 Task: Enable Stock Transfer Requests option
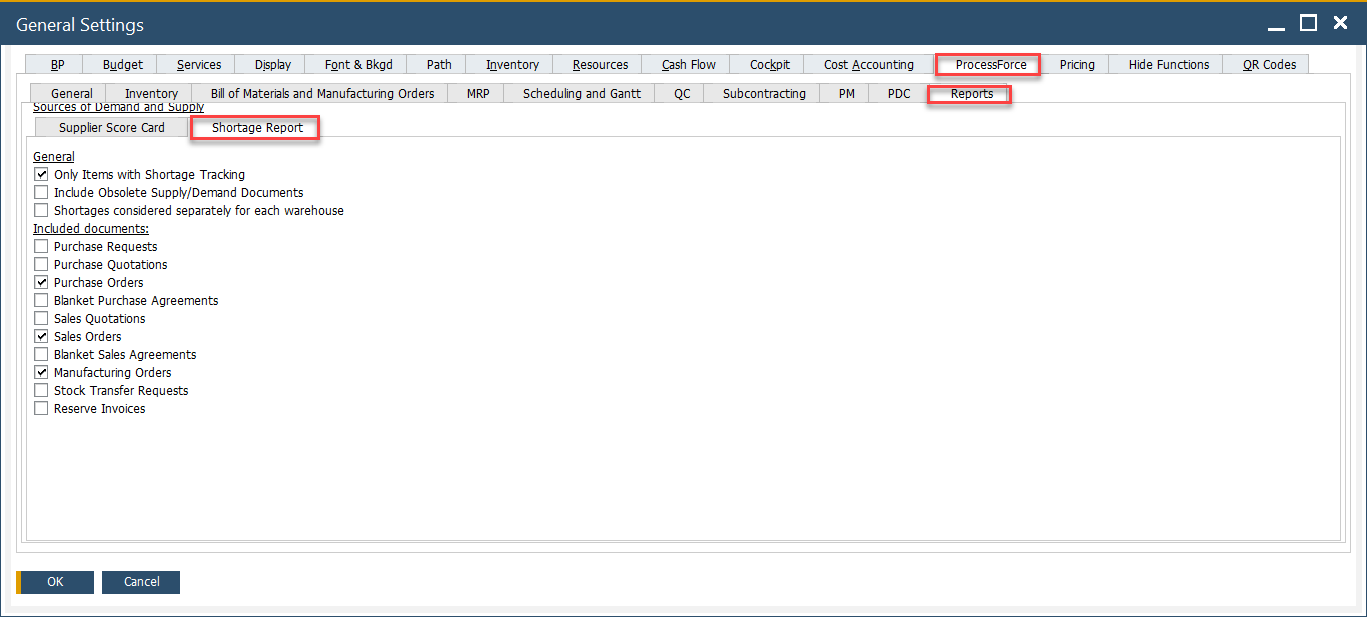(x=41, y=391)
